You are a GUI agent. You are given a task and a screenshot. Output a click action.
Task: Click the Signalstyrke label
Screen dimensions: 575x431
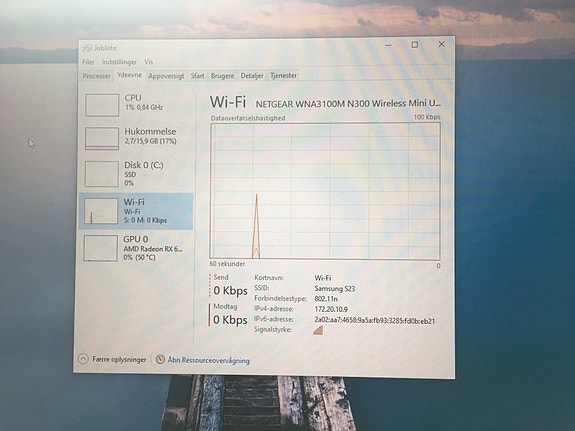272,329
